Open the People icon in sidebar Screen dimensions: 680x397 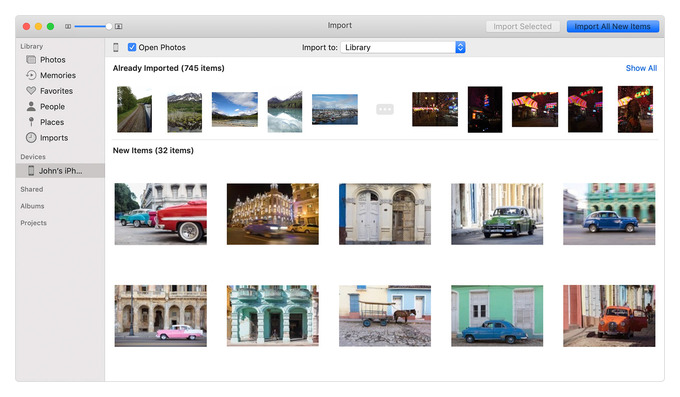point(31,106)
